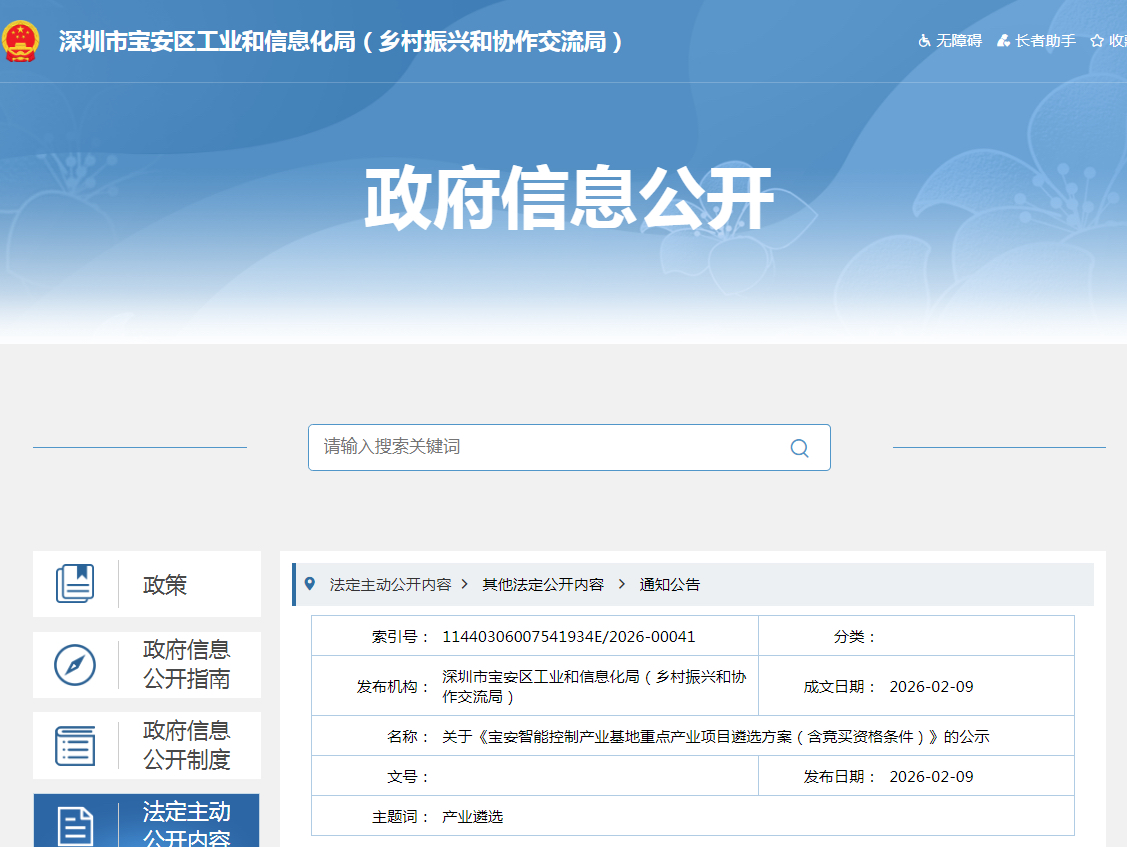Click the 索引号 label
Viewport: 1127px width, 847px height.
tap(400, 636)
